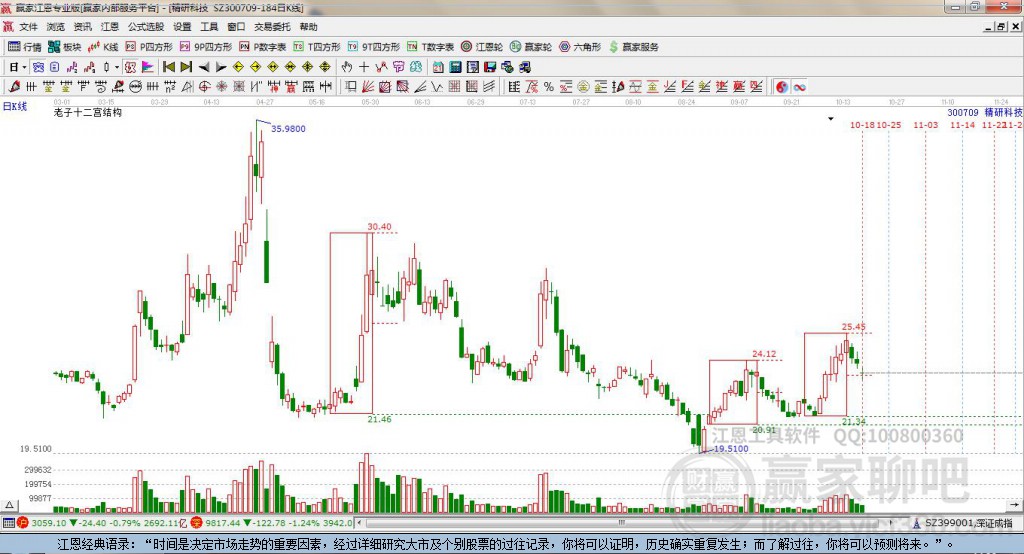Open the K线 chart view
The image size is (1024, 554).
coord(103,47)
